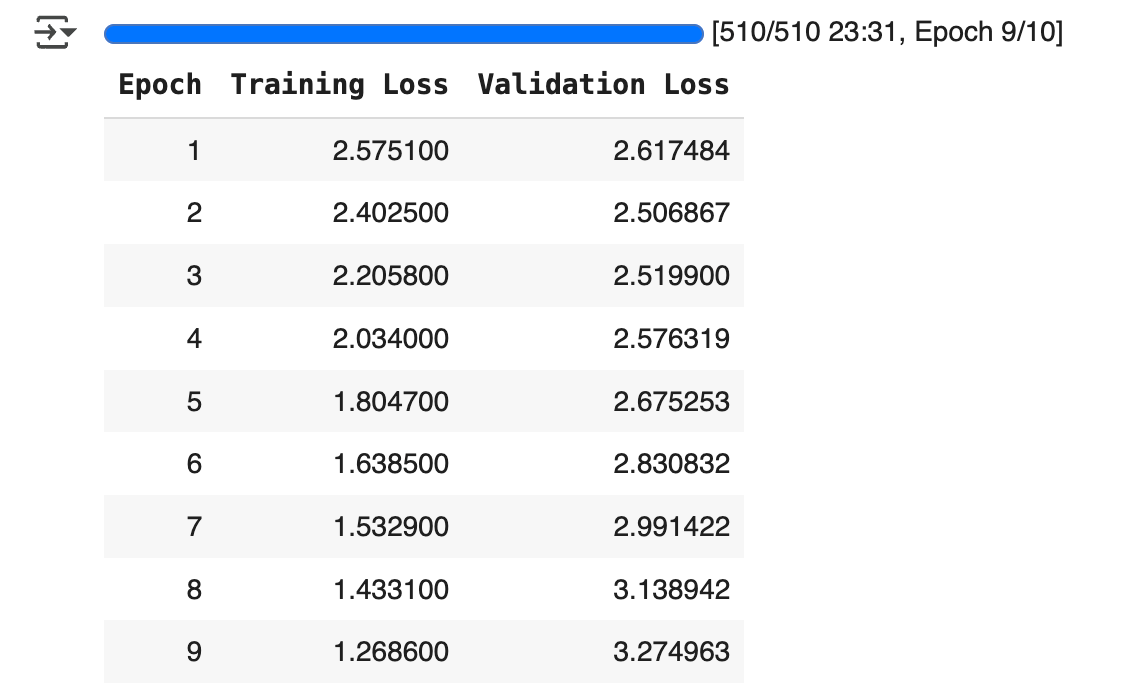Select training loss value 2.575100
The height and width of the screenshot is (696, 1126).
[391, 151]
